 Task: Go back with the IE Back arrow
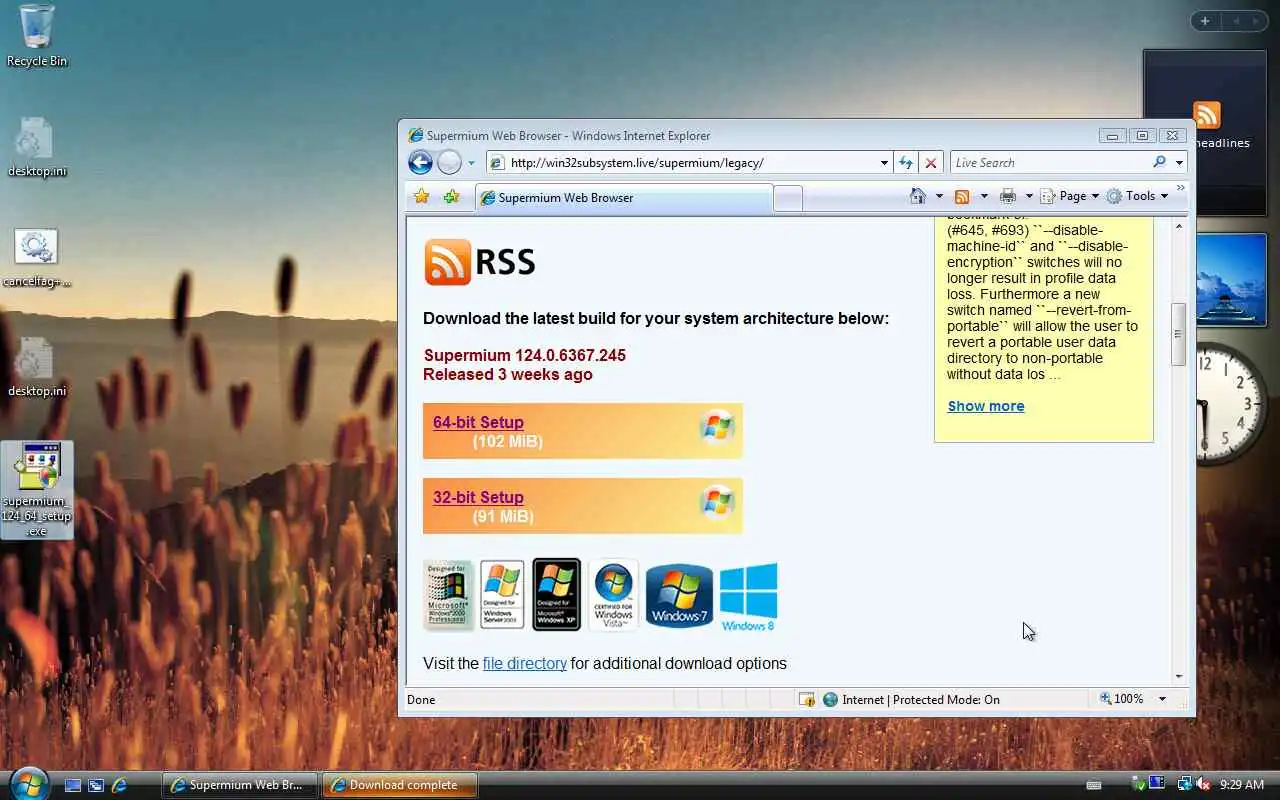(421, 162)
